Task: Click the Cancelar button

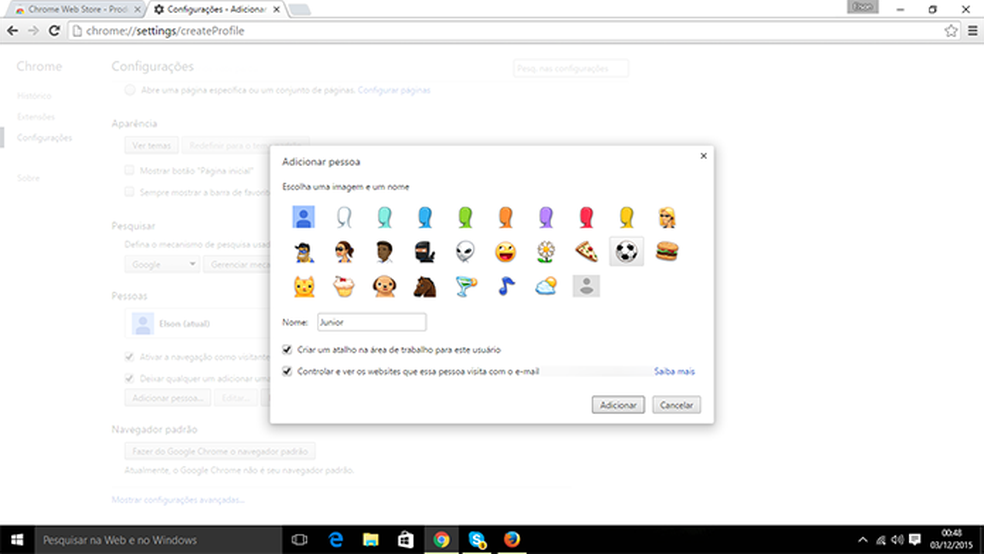Action: point(676,405)
